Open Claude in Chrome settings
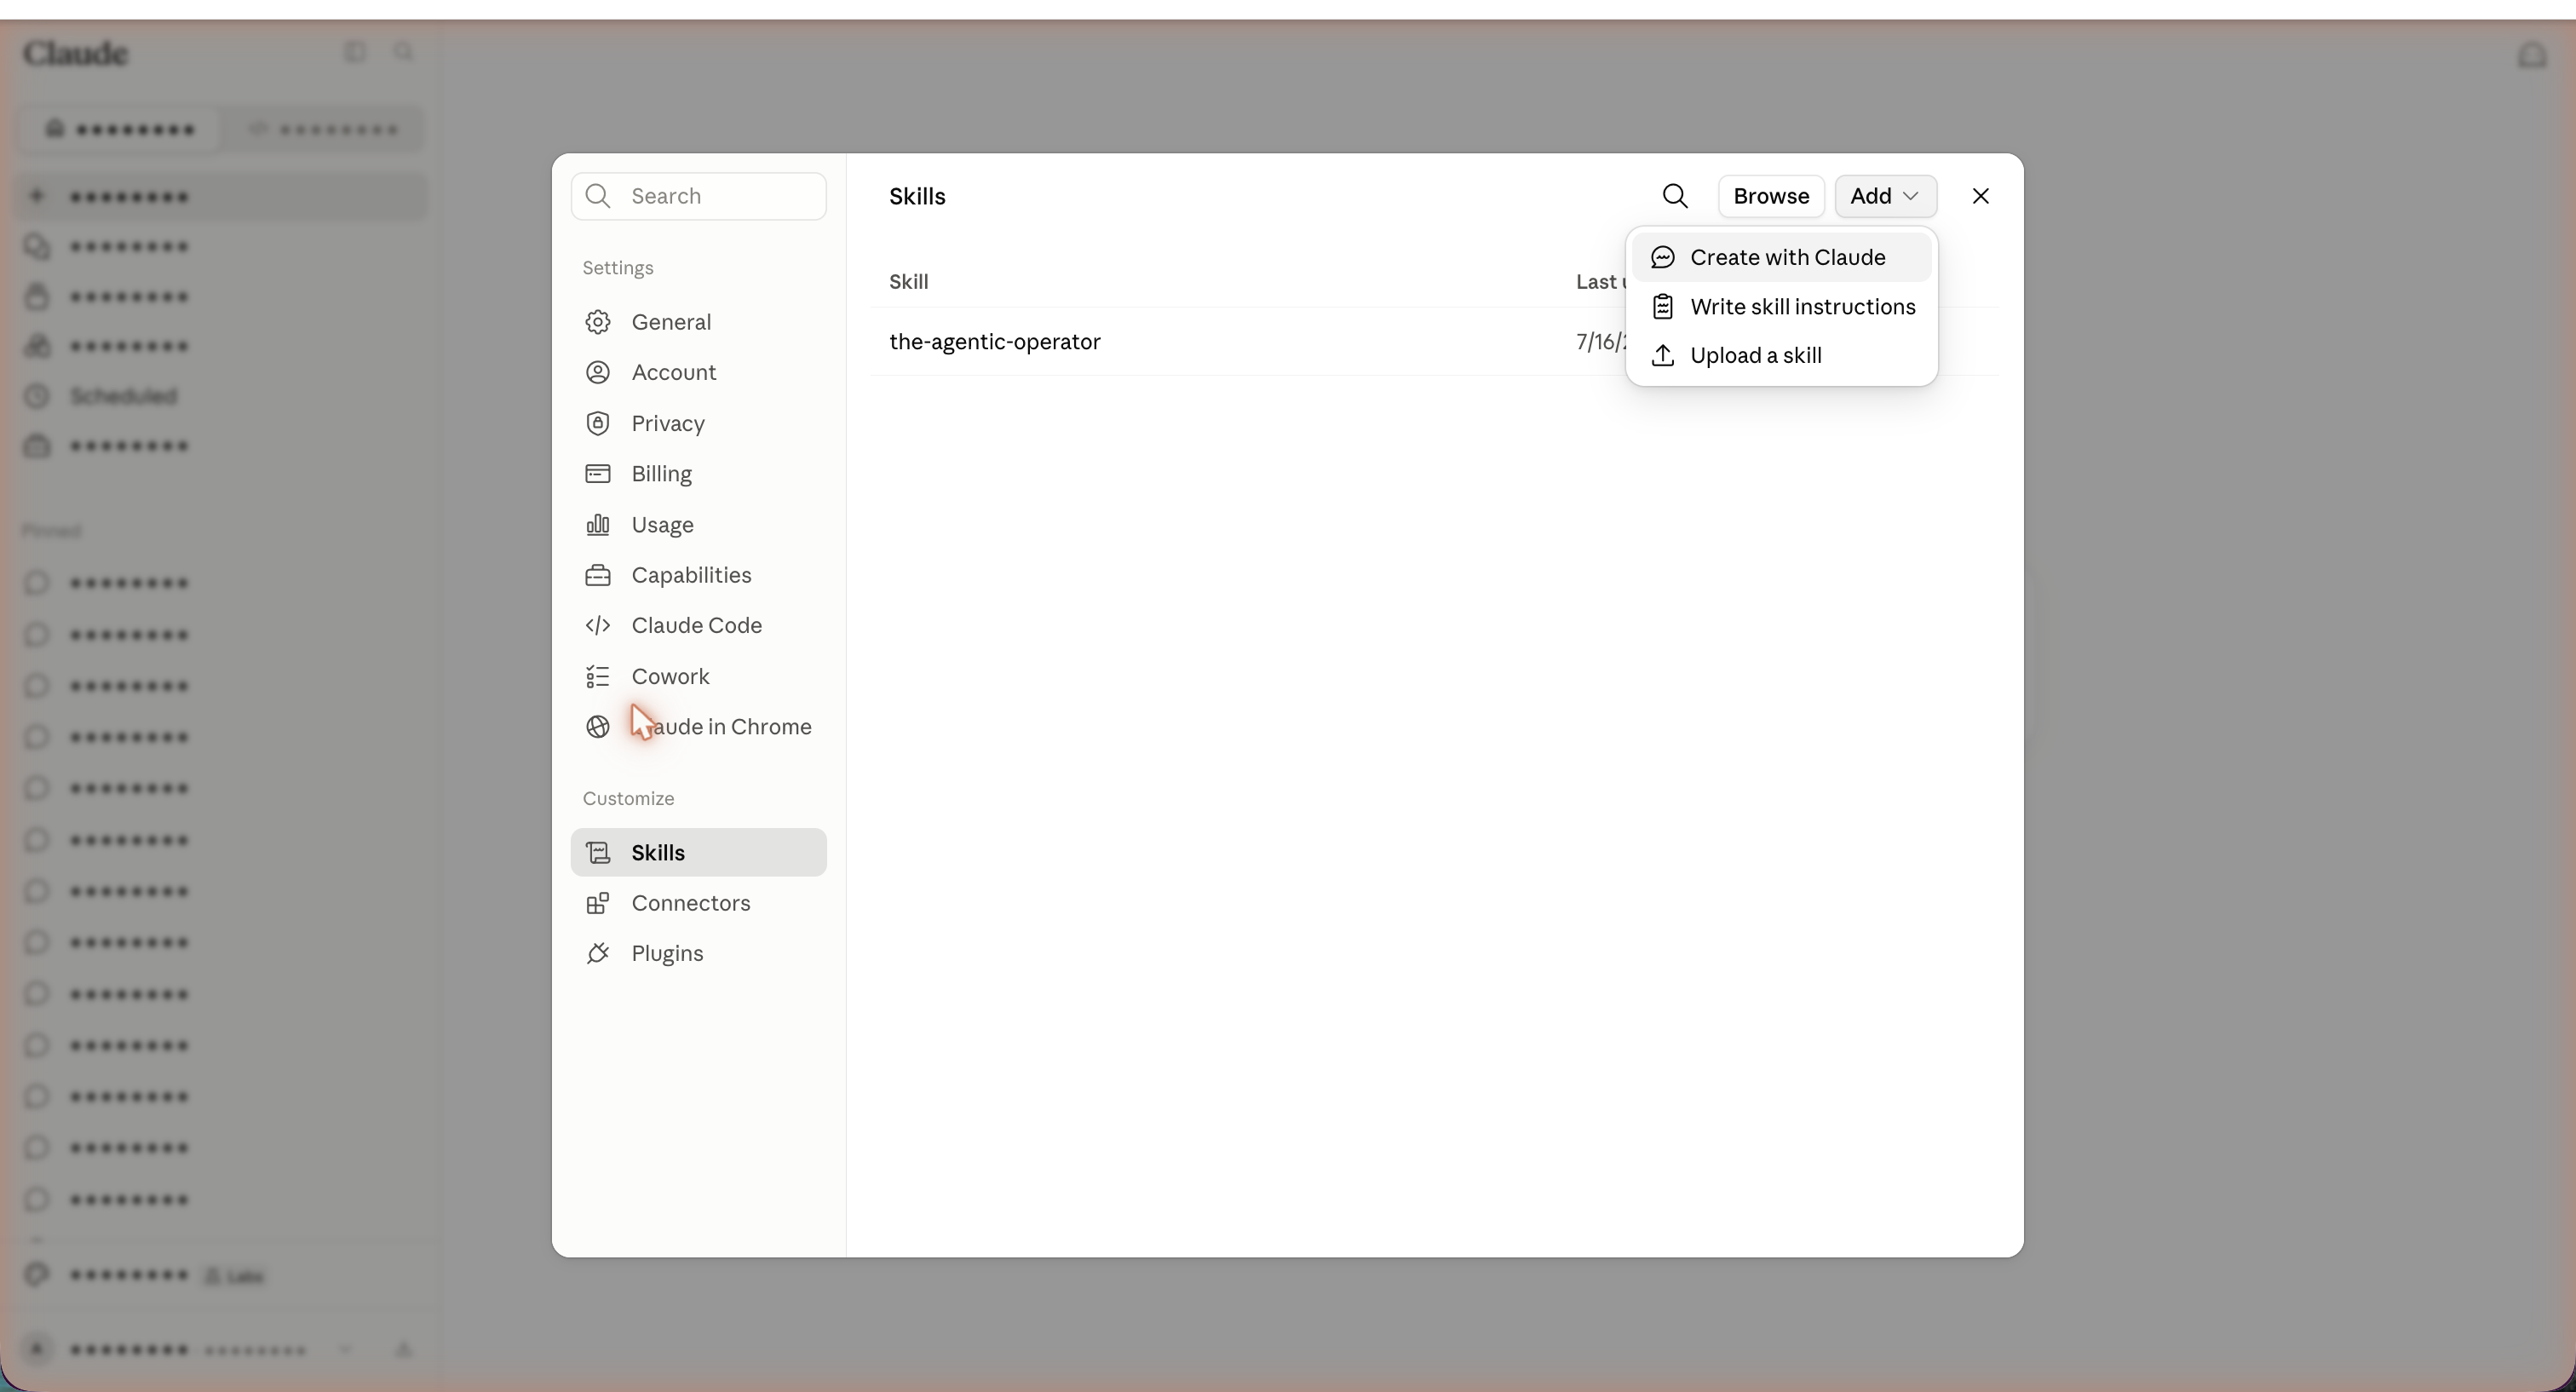This screenshot has height=1392, width=2576. [x=698, y=726]
